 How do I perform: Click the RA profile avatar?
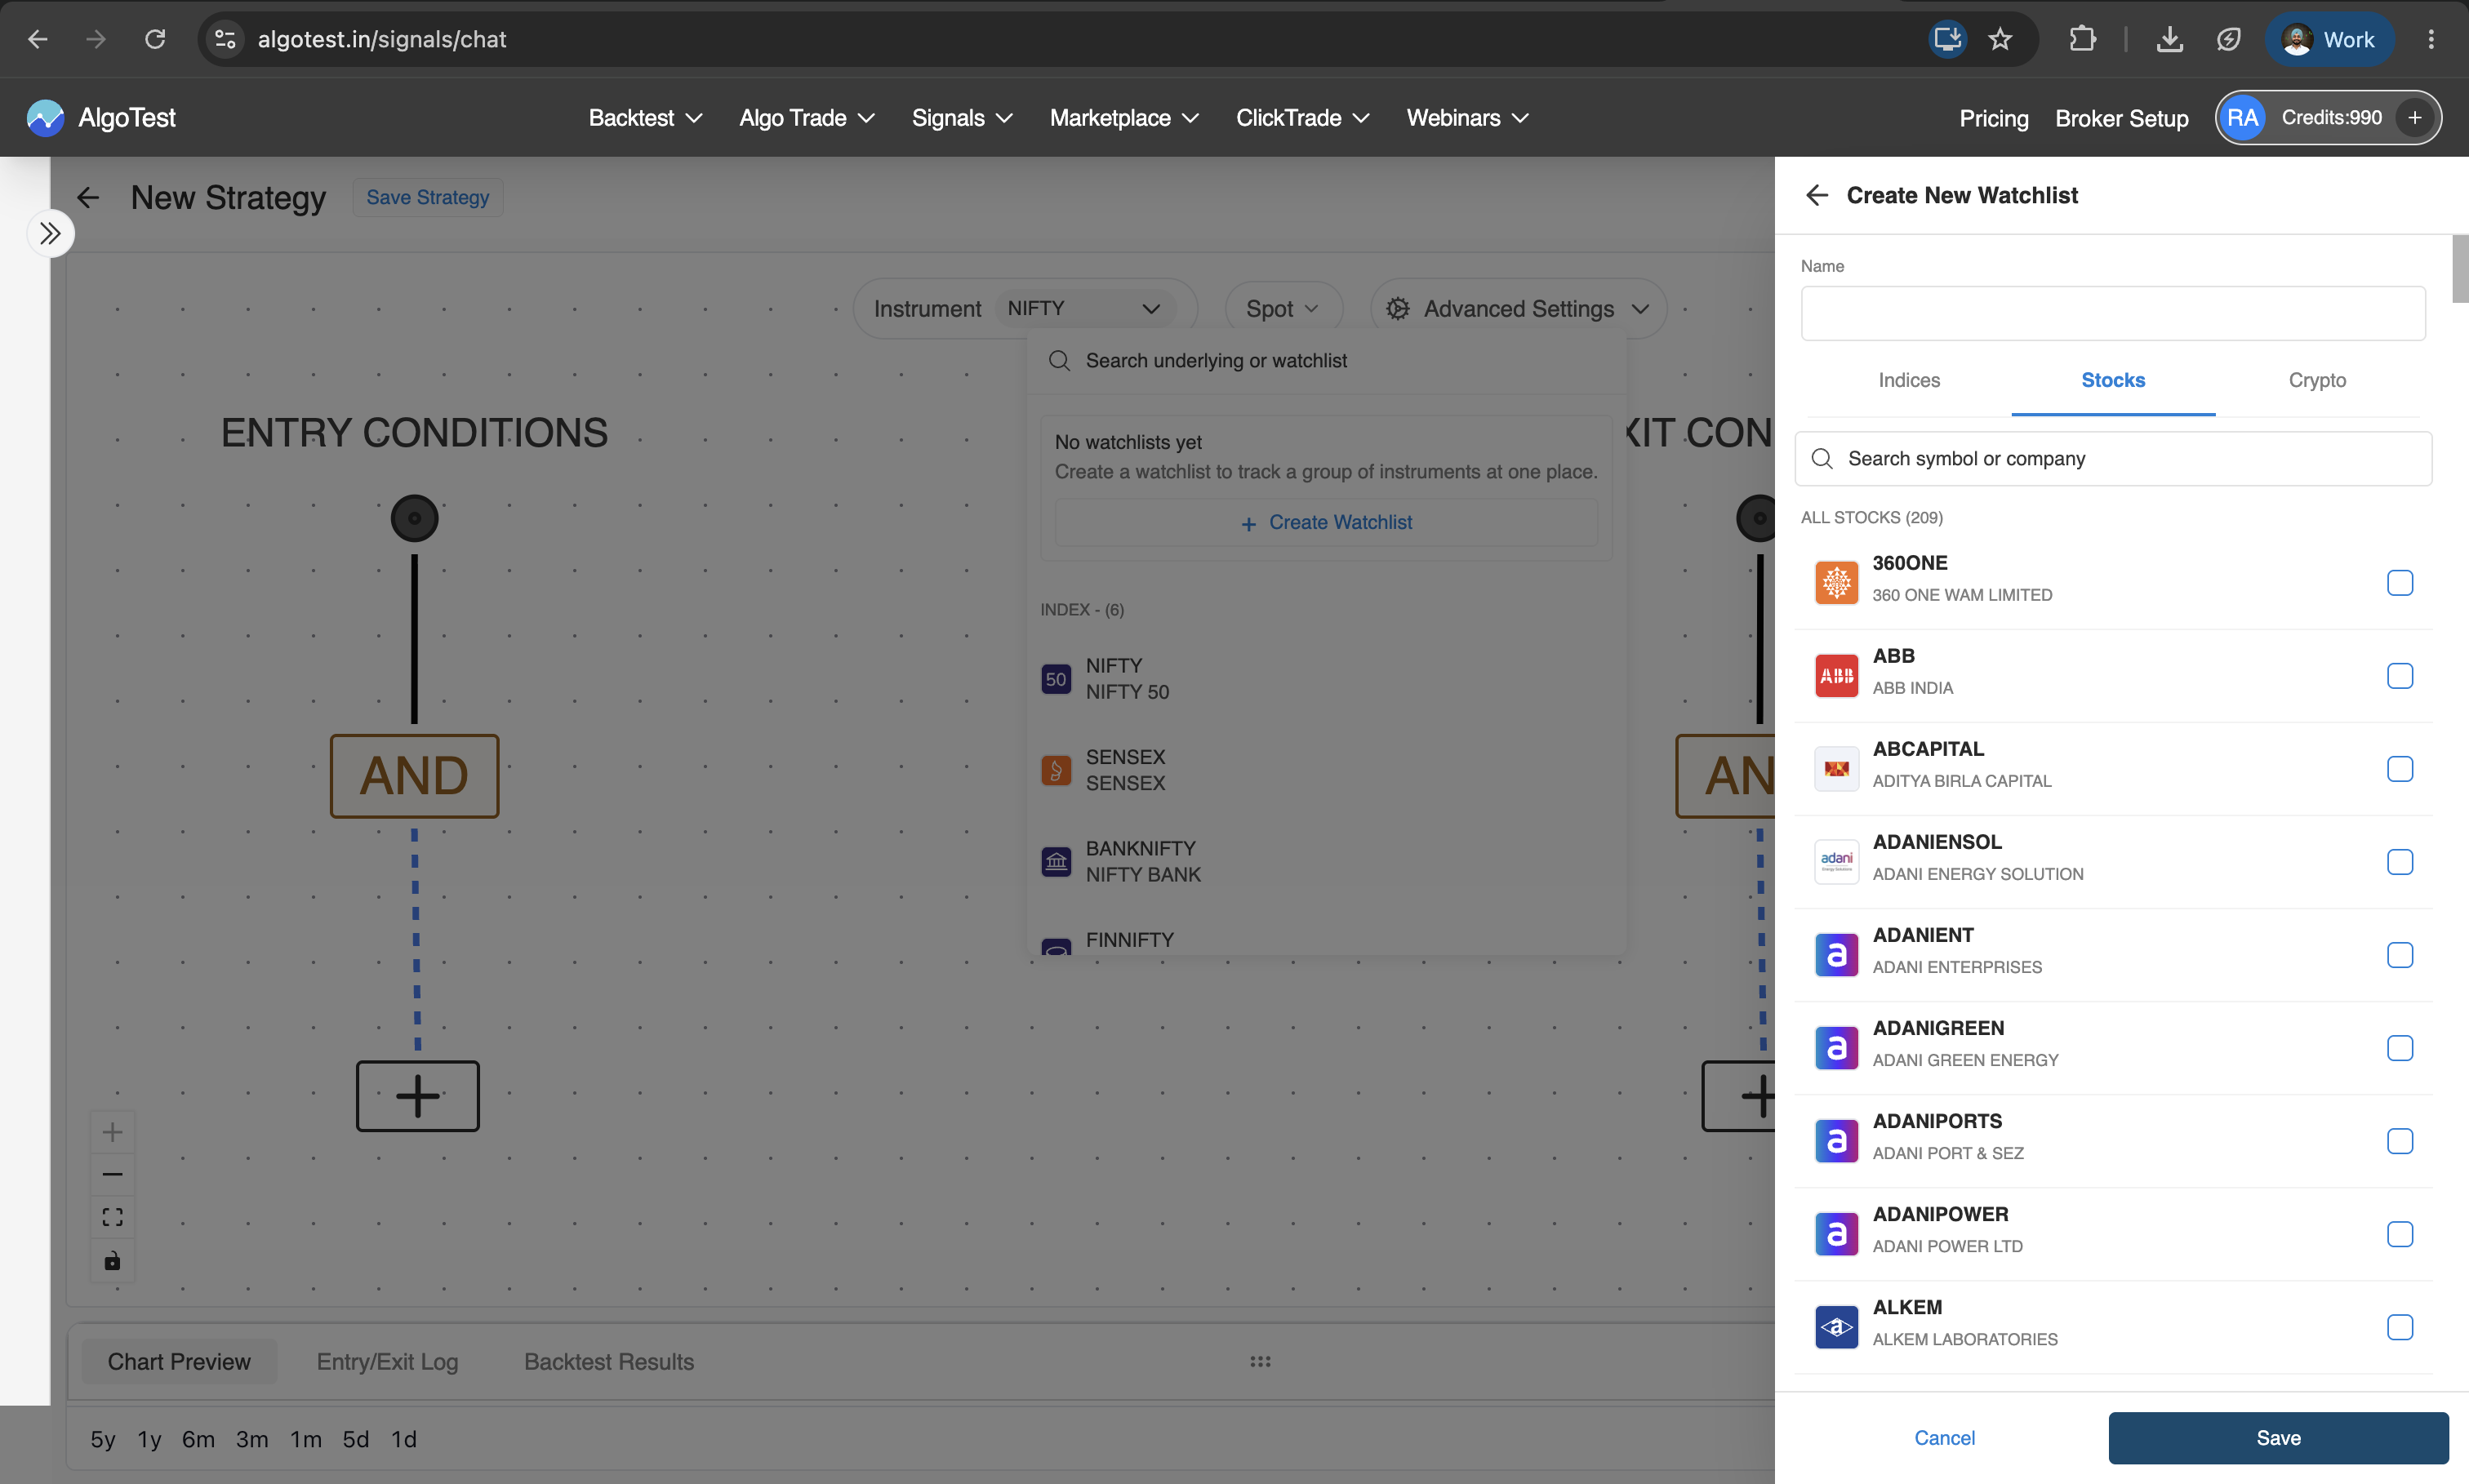[2242, 118]
